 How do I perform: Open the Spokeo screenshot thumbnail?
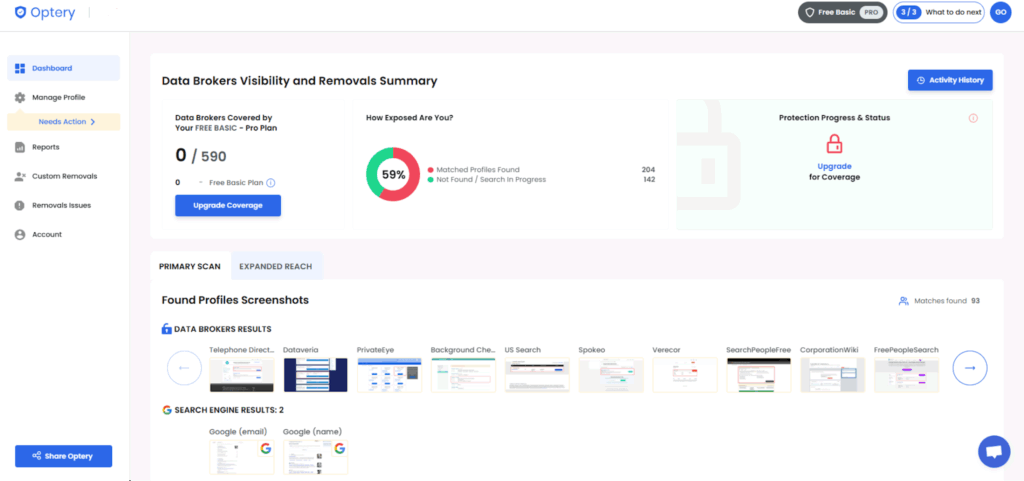click(611, 375)
